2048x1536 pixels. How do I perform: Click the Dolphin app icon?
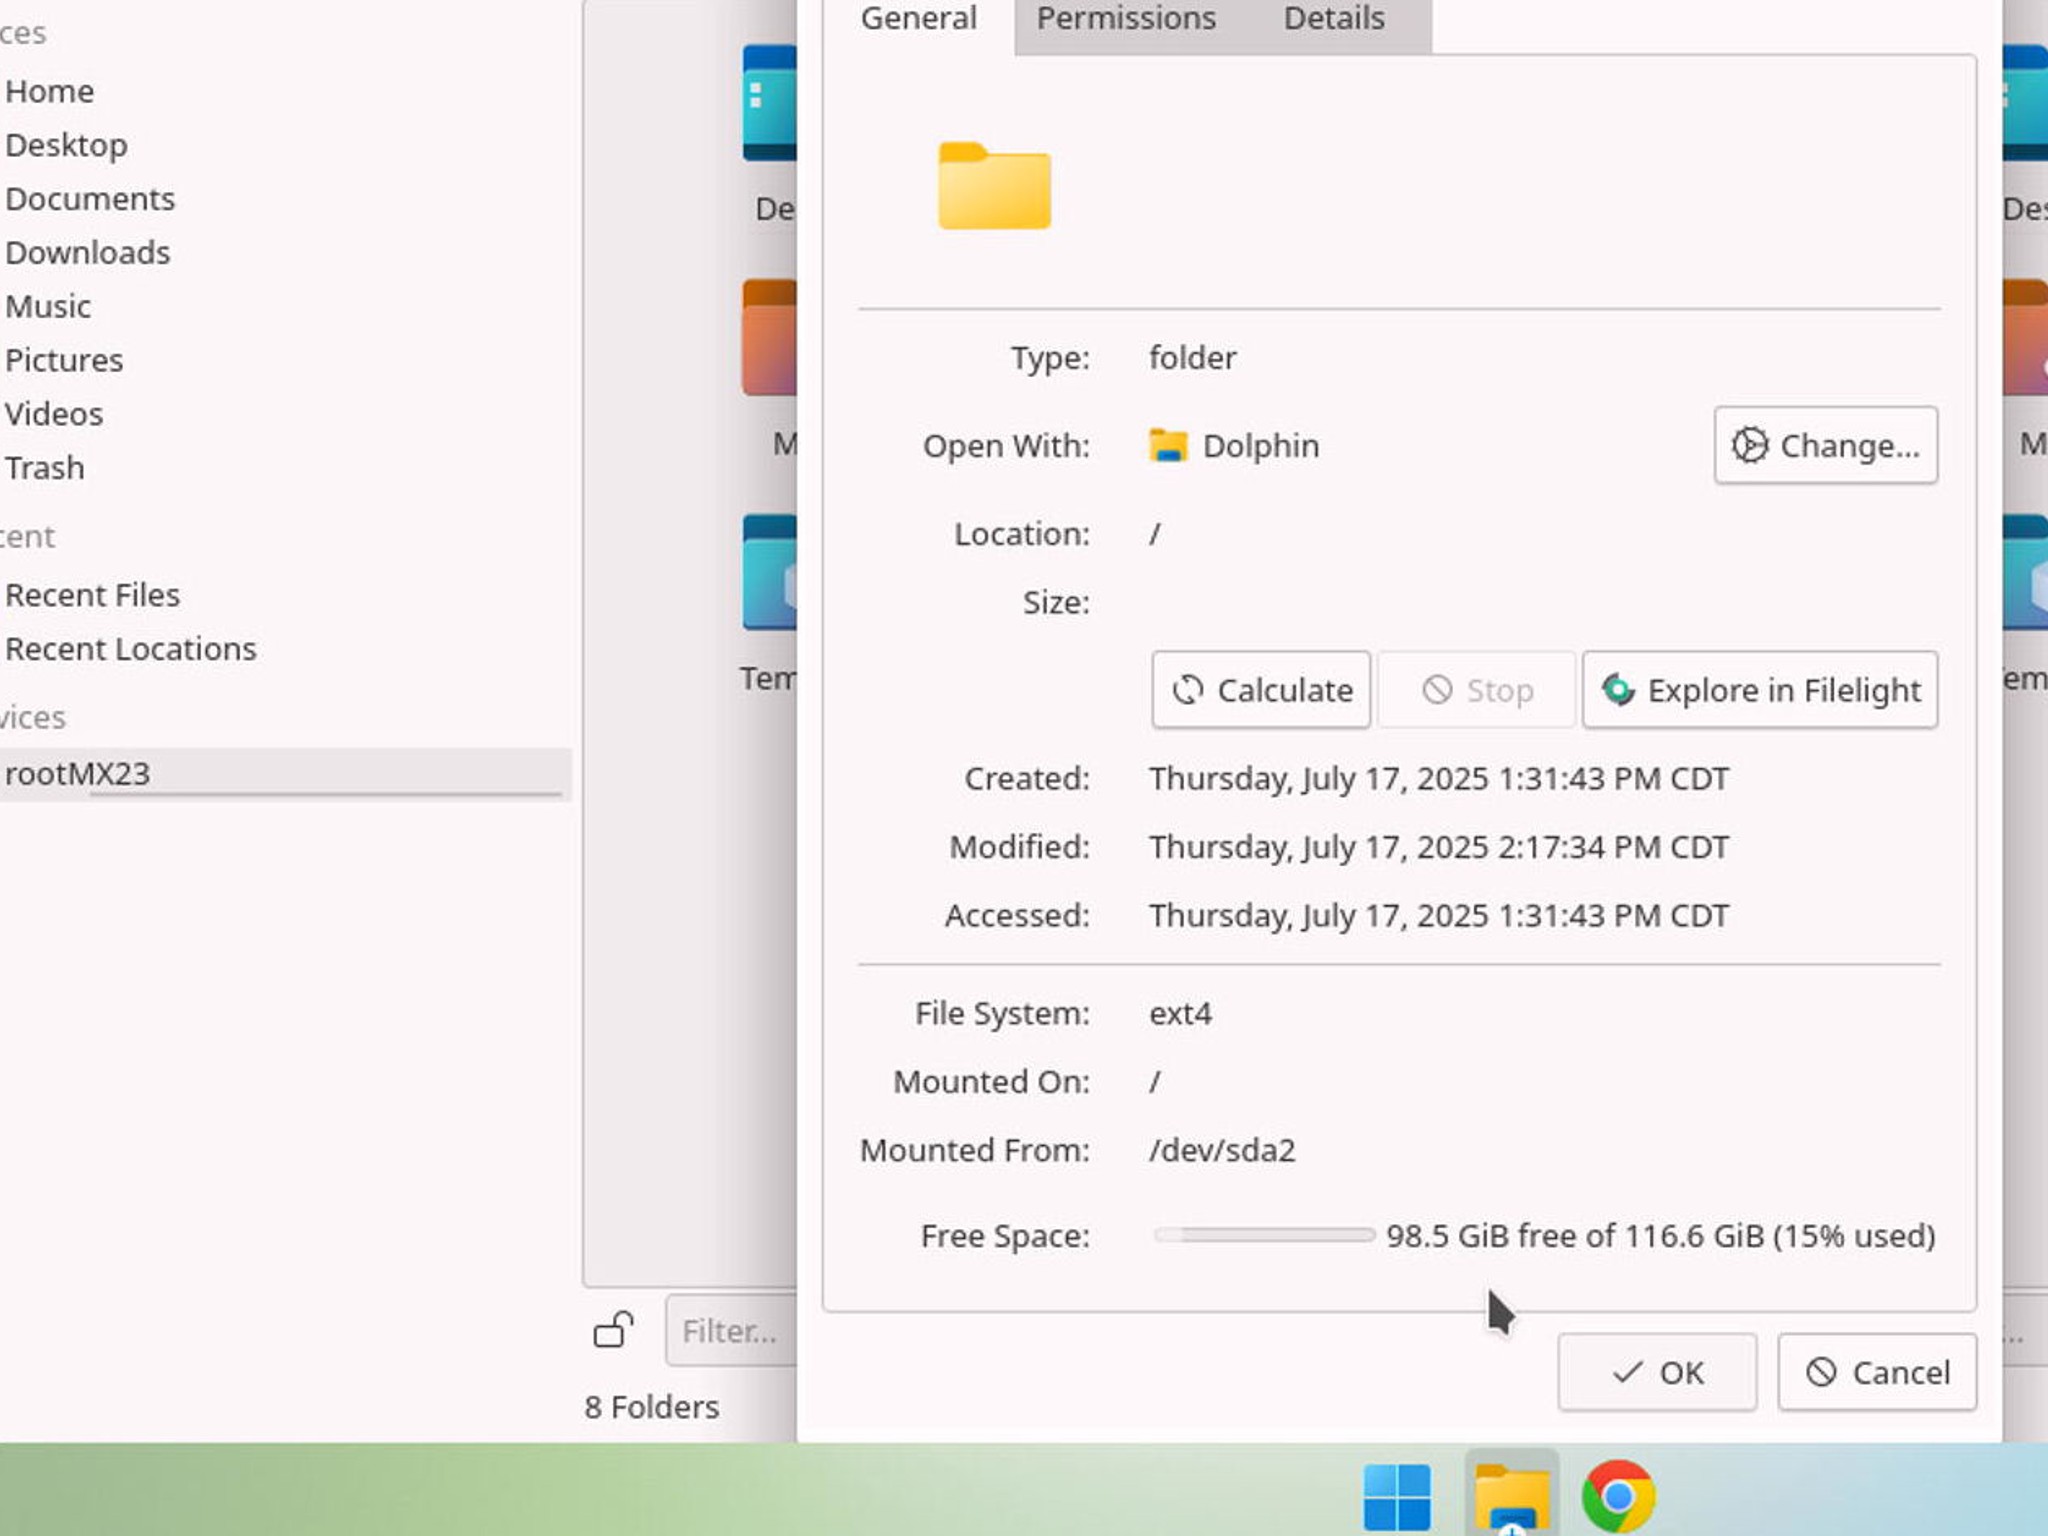tap(1167, 445)
